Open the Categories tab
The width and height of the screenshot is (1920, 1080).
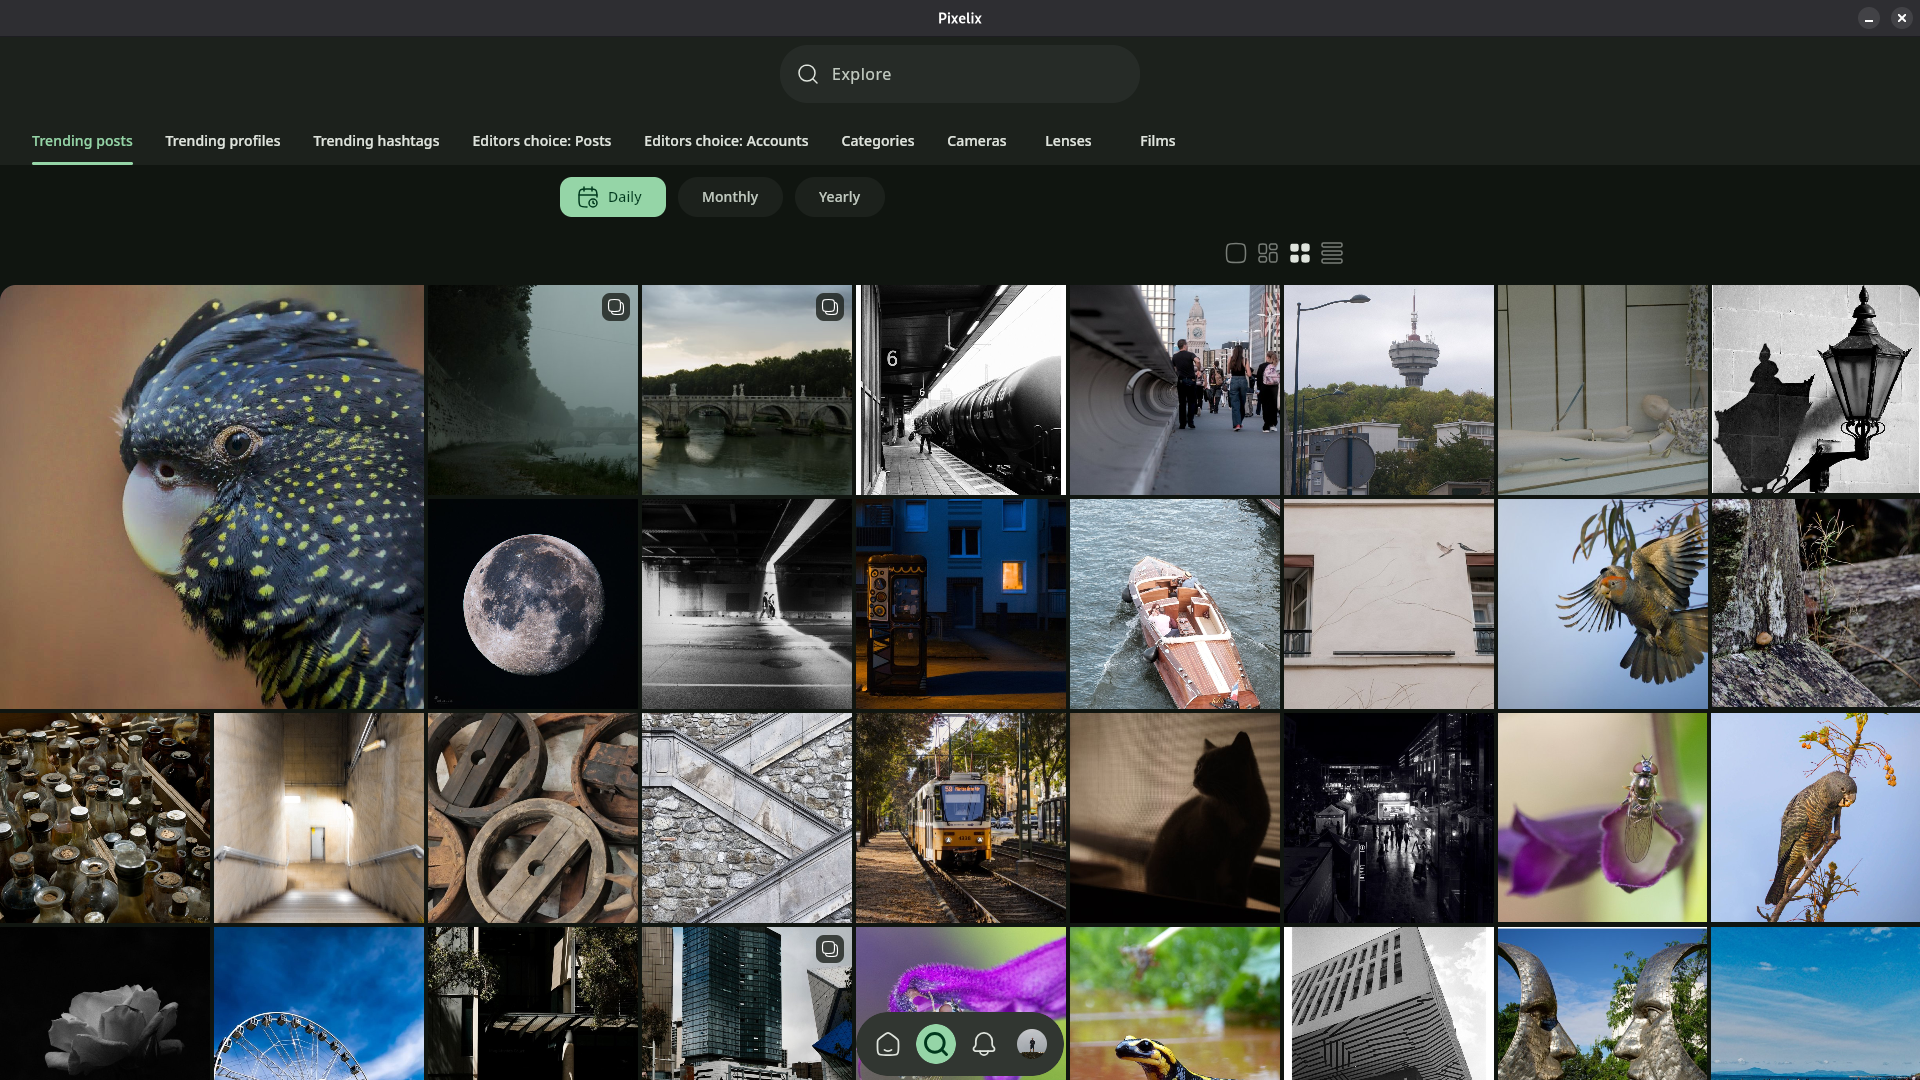coord(878,141)
